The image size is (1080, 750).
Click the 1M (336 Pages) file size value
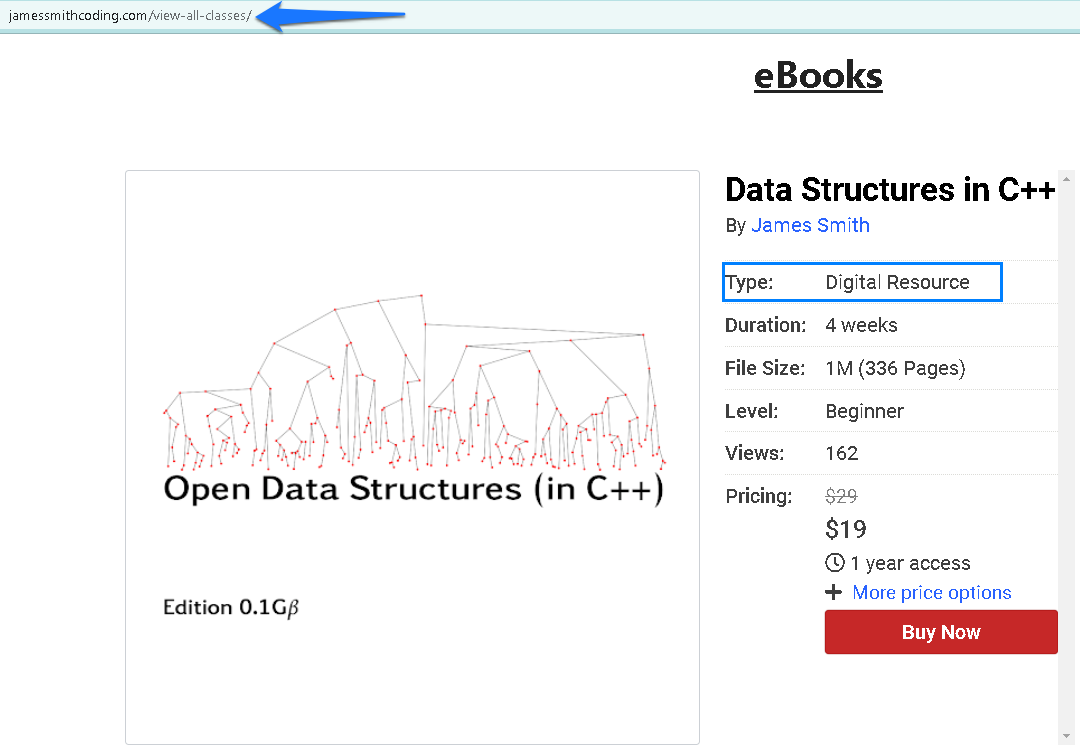coord(895,368)
